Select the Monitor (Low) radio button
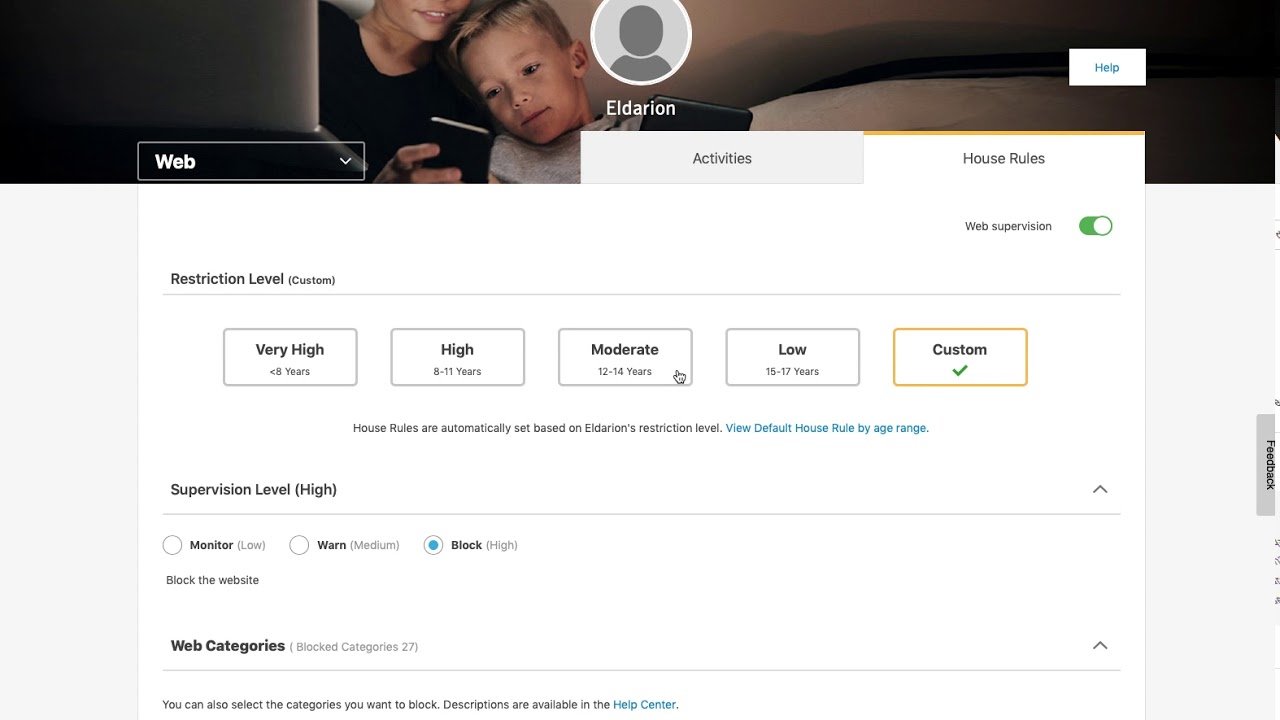Image resolution: width=1280 pixels, height=720 pixels. (x=173, y=545)
